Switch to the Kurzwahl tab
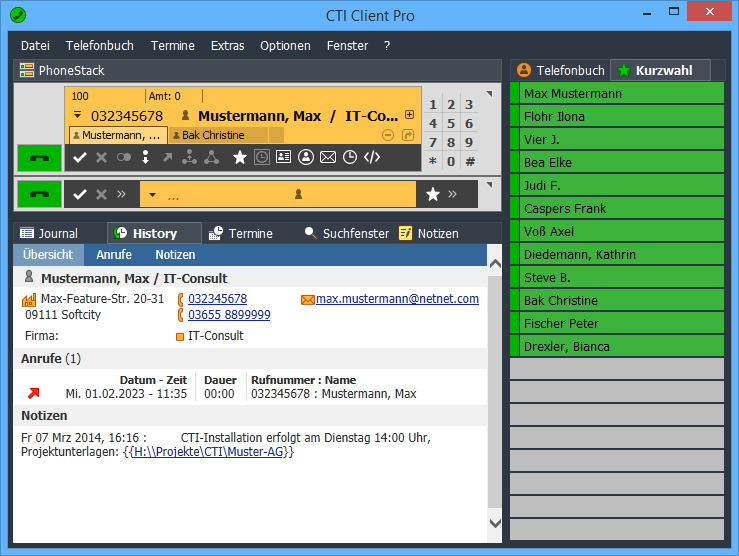739x556 pixels. click(659, 70)
